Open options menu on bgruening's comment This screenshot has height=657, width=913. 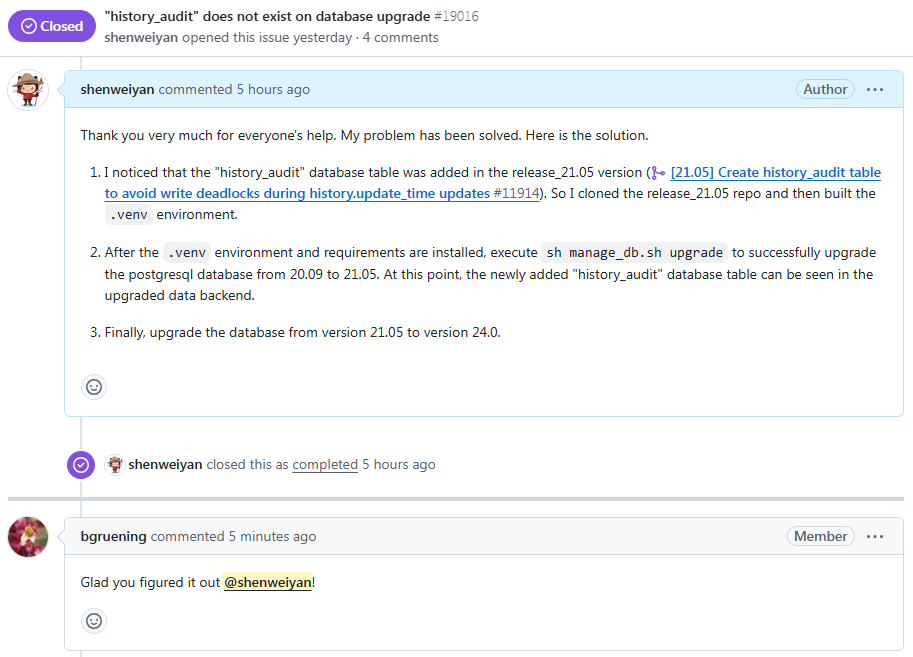(875, 536)
